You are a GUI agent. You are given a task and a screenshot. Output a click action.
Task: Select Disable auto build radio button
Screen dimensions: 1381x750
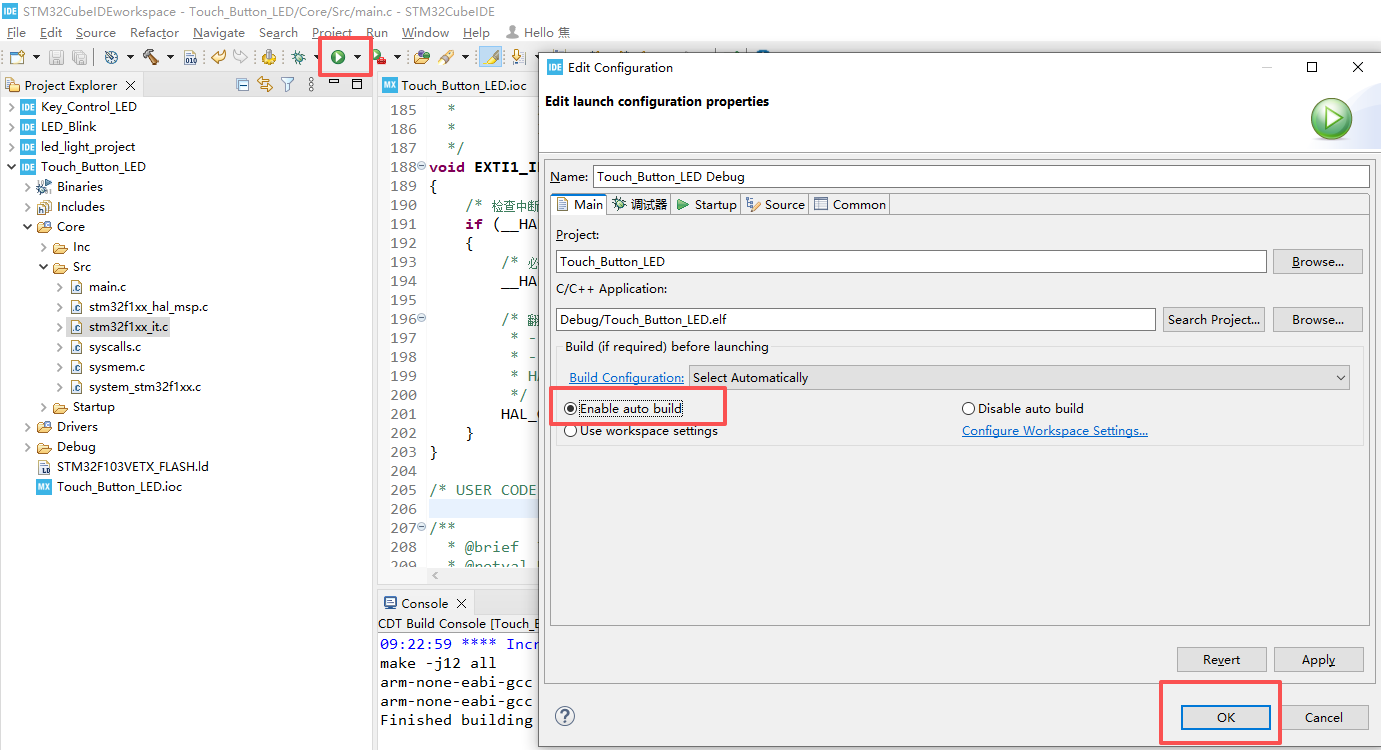[968, 409]
